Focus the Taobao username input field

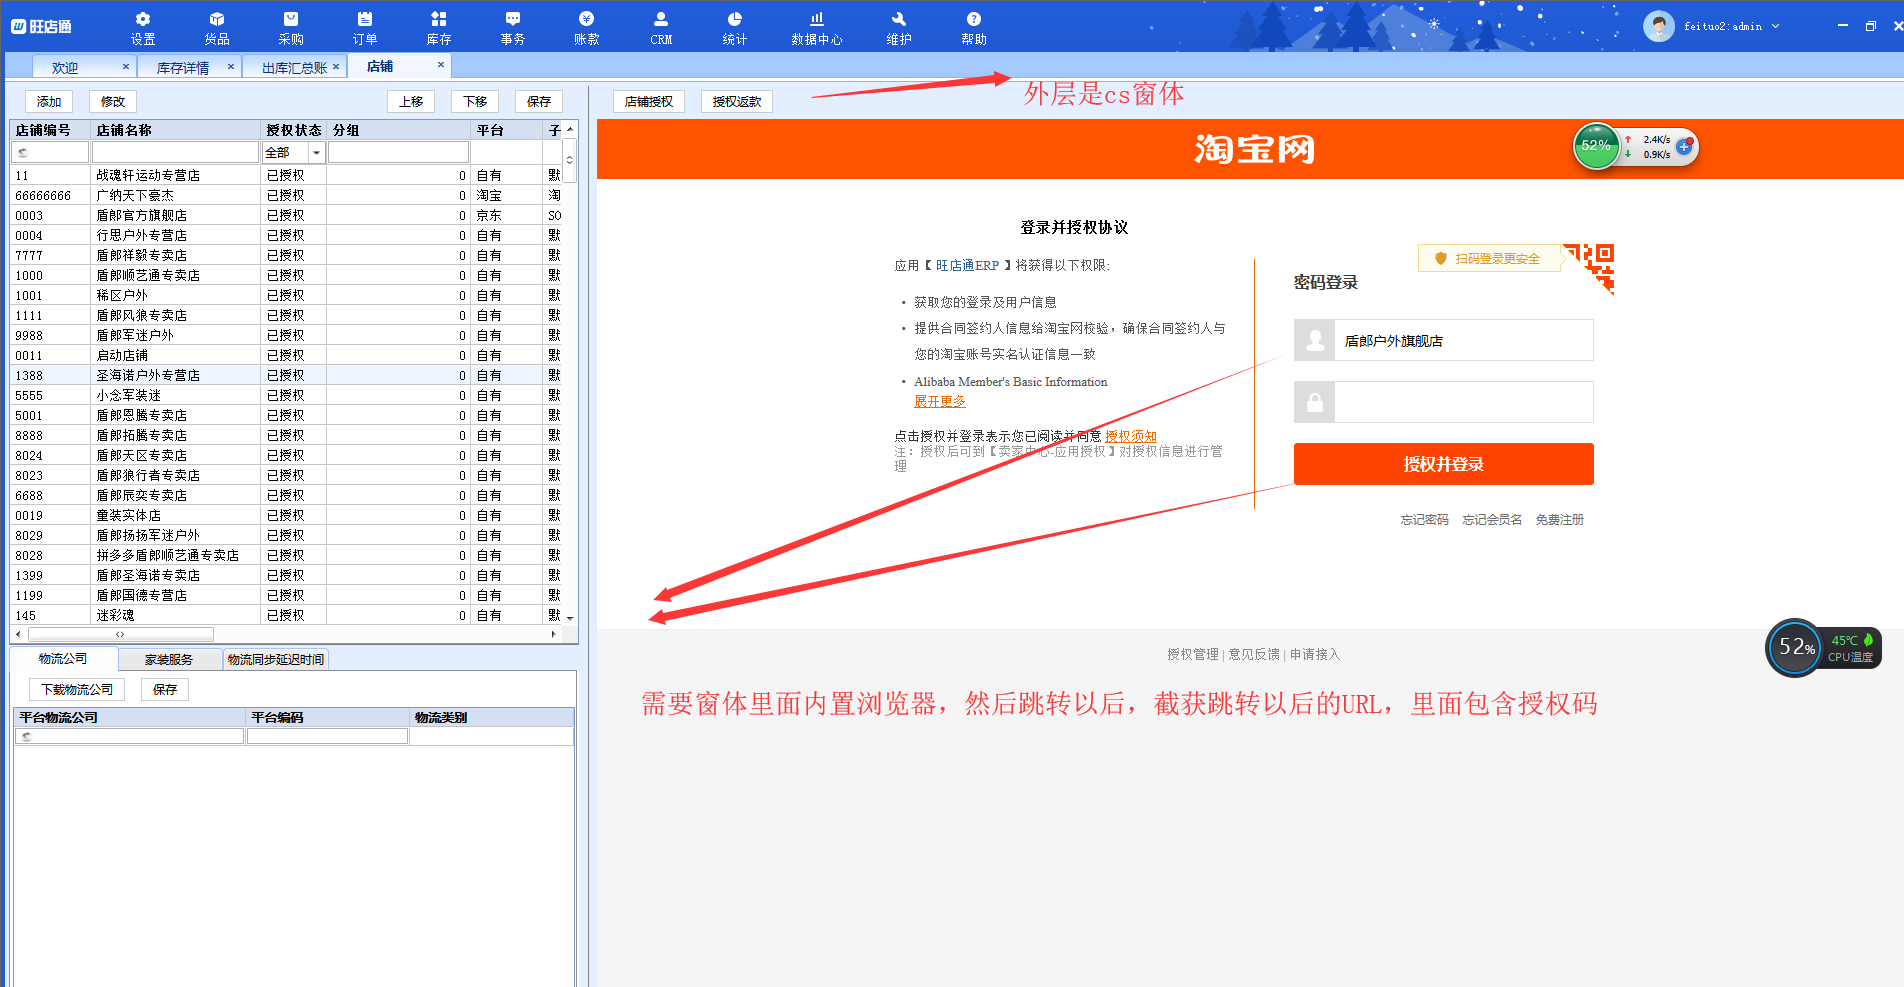coord(1463,340)
